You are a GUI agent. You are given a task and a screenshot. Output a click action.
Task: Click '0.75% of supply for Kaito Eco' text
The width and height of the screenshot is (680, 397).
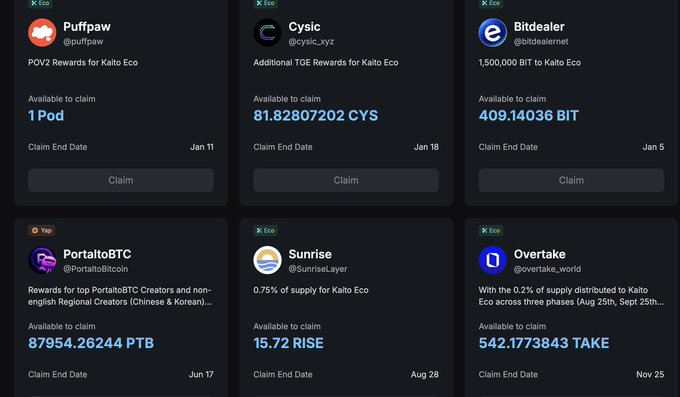tap(311, 290)
